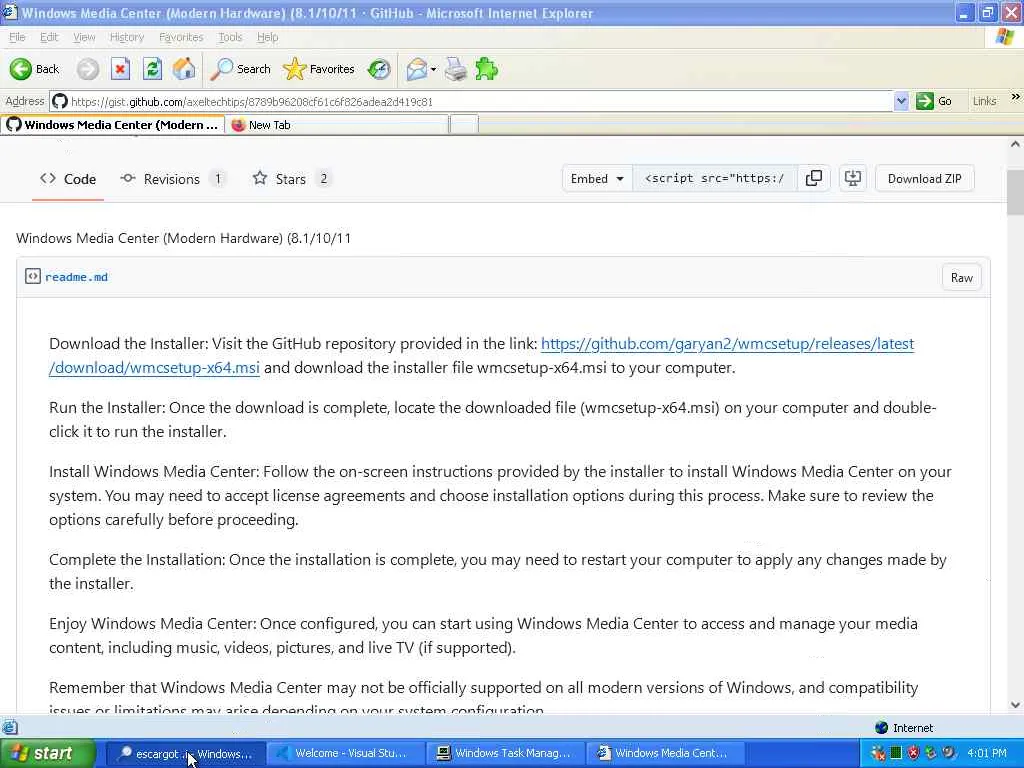Click the 4:01 PM clock
1024x768 pixels.
pos(987,753)
